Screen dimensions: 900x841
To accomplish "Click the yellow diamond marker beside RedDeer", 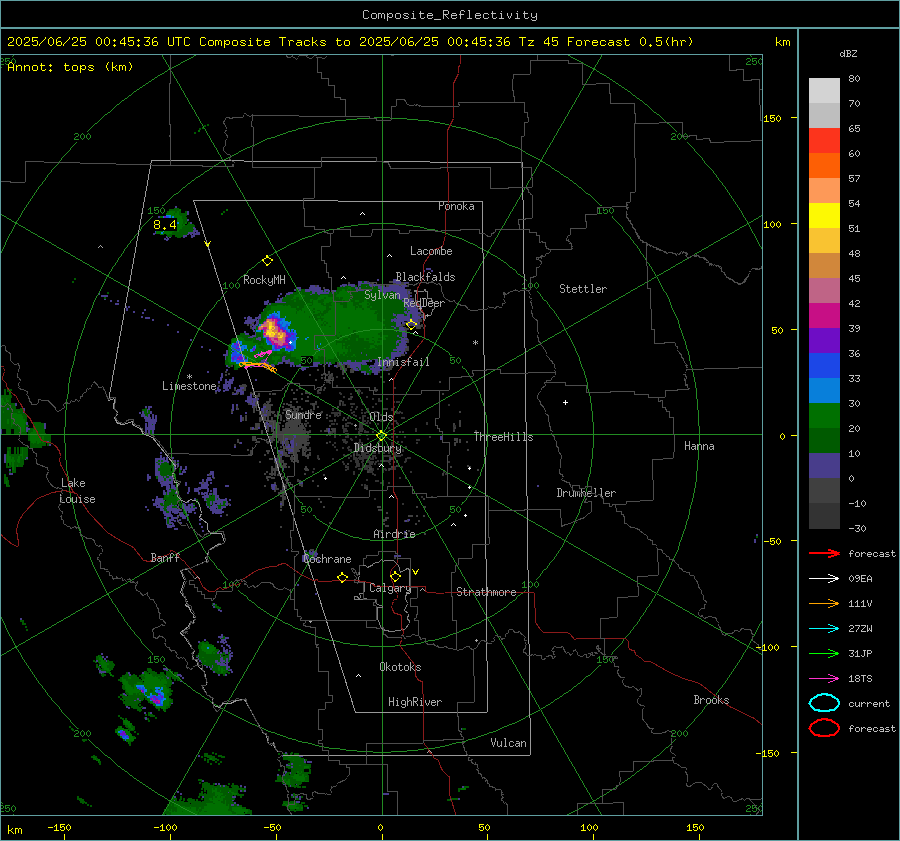I will (411, 325).
